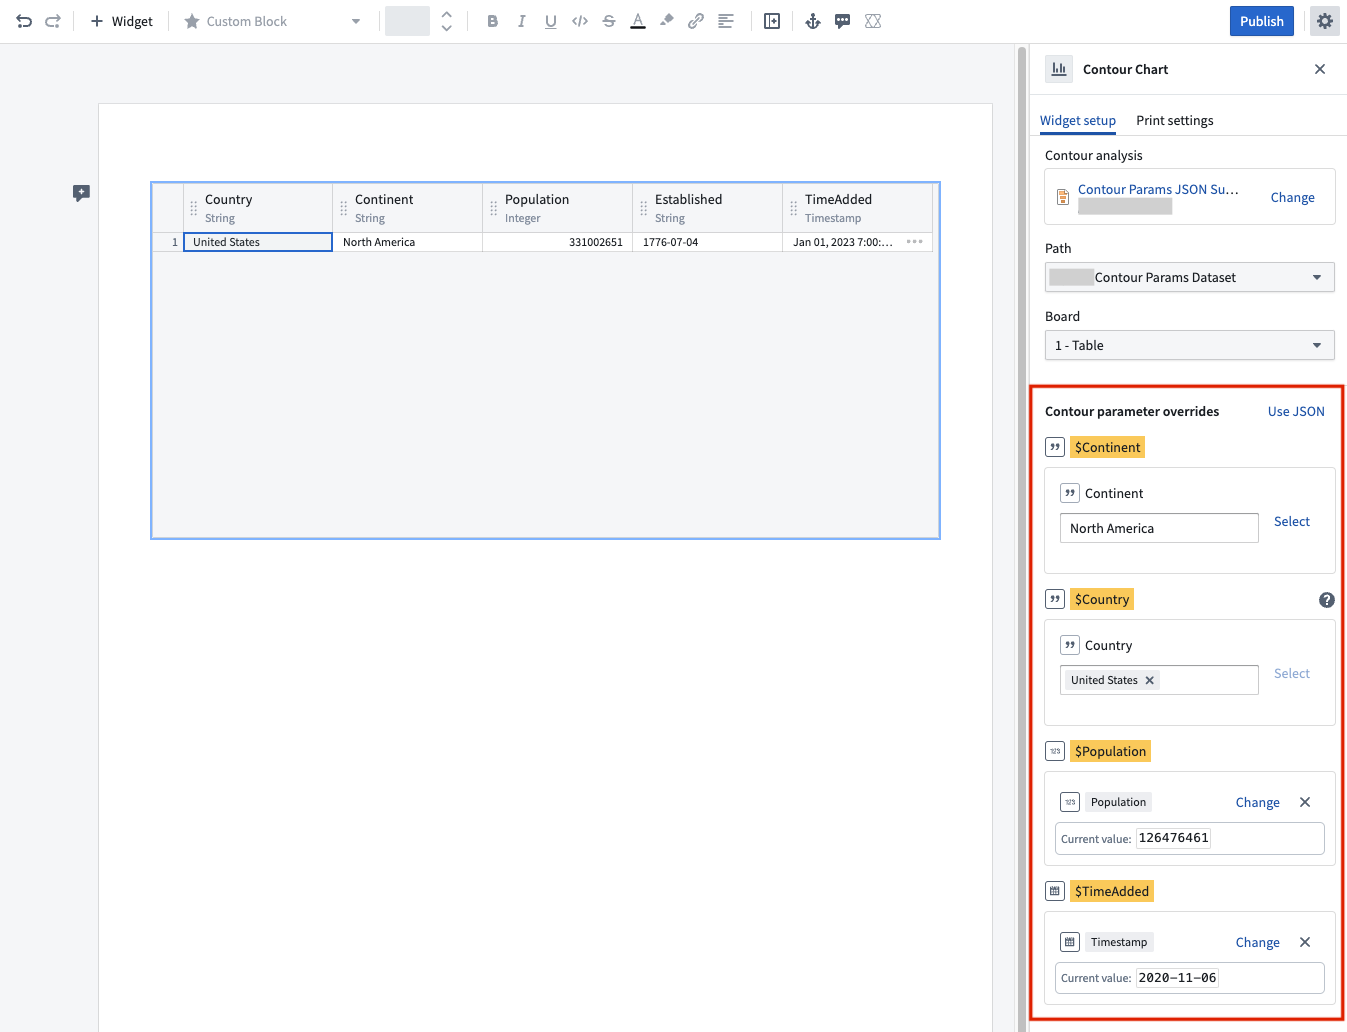Switch to the Print settings tab

coord(1175,120)
